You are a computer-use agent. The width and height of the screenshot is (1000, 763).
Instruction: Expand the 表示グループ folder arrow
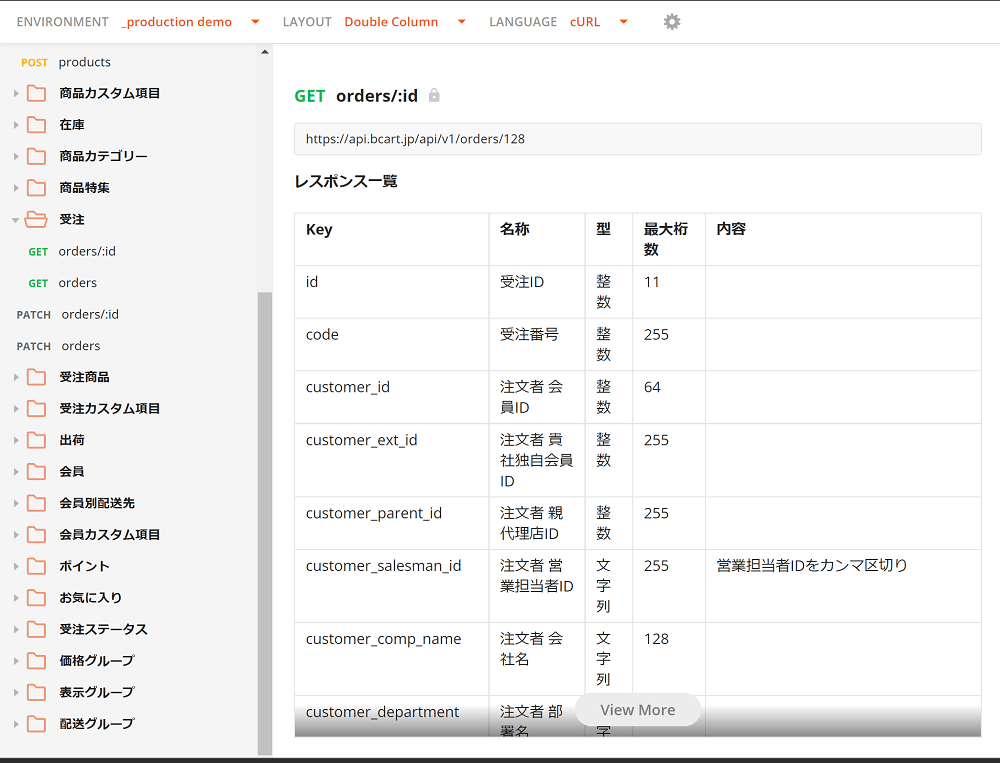pos(15,692)
